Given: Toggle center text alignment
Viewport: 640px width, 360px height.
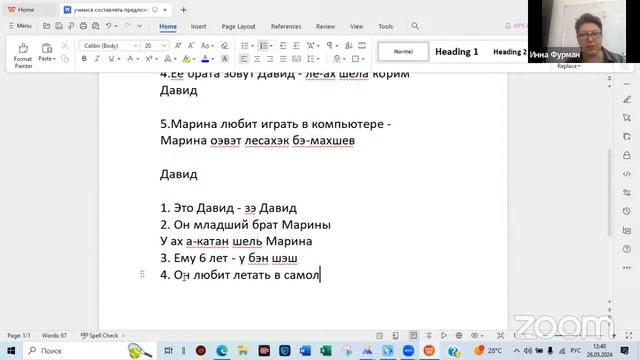Looking at the screenshot, I should tap(257, 59).
